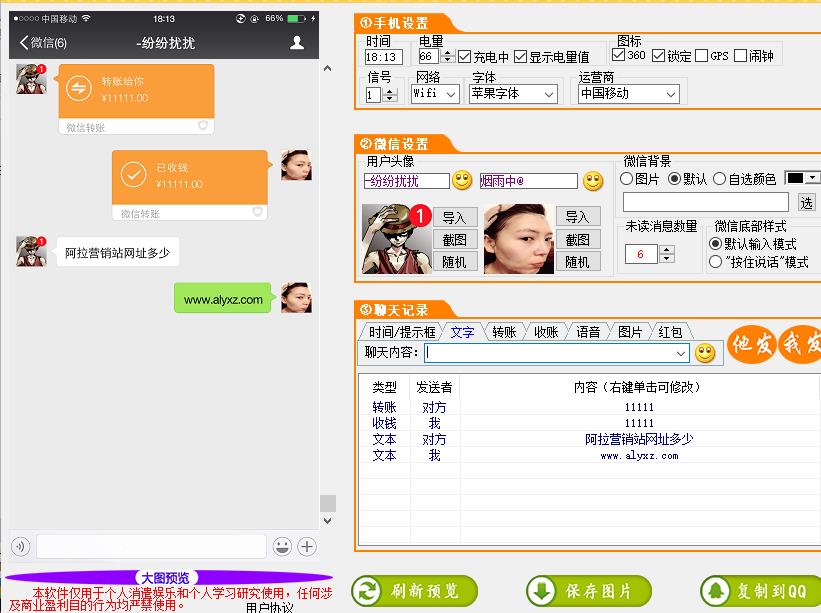Select 自选颜色 background radio option
The image size is (821, 613).
pyautogui.click(x=719, y=179)
